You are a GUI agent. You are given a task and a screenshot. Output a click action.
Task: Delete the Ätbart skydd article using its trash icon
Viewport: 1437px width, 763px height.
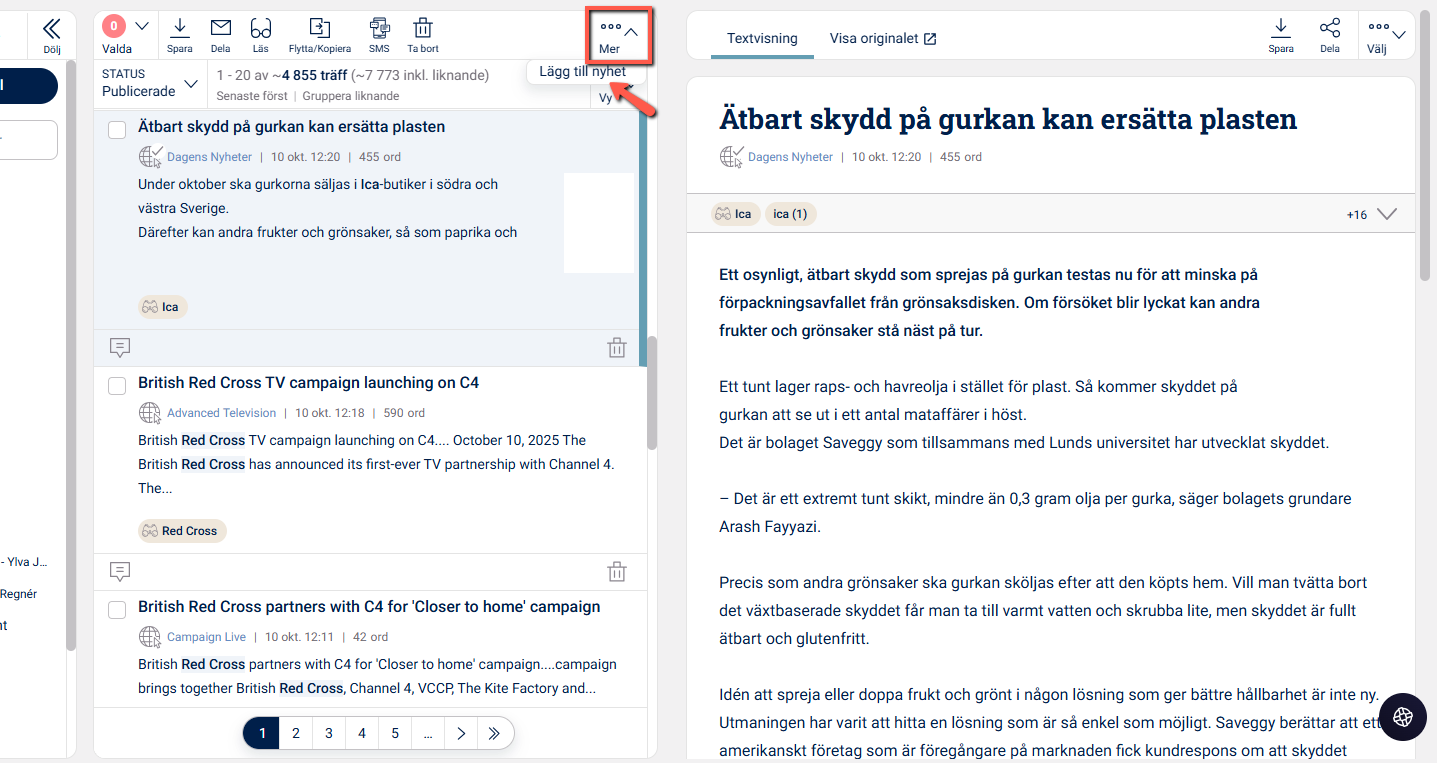click(x=617, y=348)
